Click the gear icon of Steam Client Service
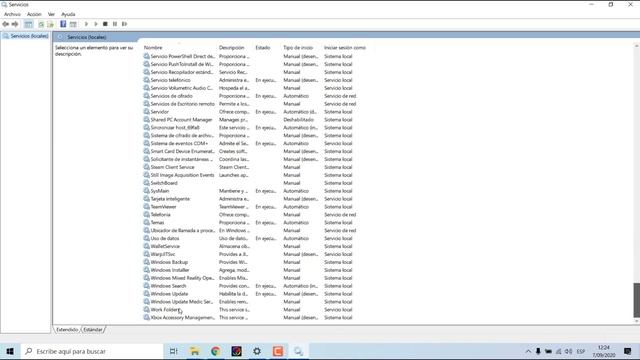 click(146, 167)
